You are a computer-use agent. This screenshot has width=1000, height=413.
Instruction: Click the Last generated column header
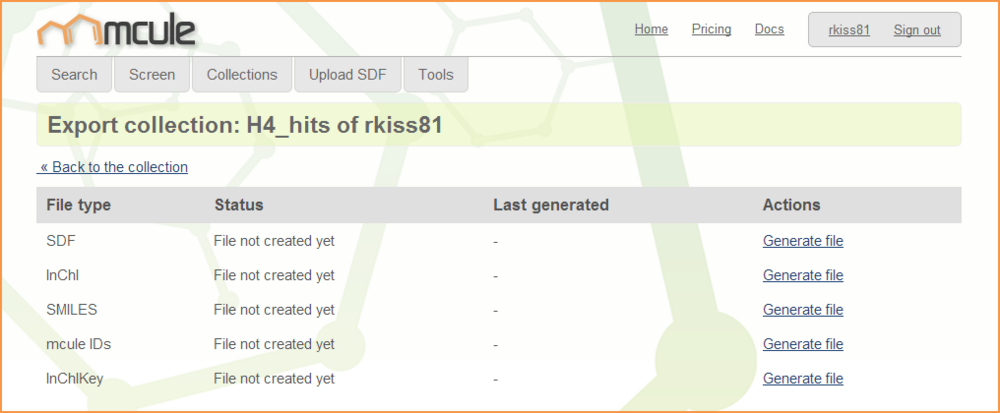551,205
